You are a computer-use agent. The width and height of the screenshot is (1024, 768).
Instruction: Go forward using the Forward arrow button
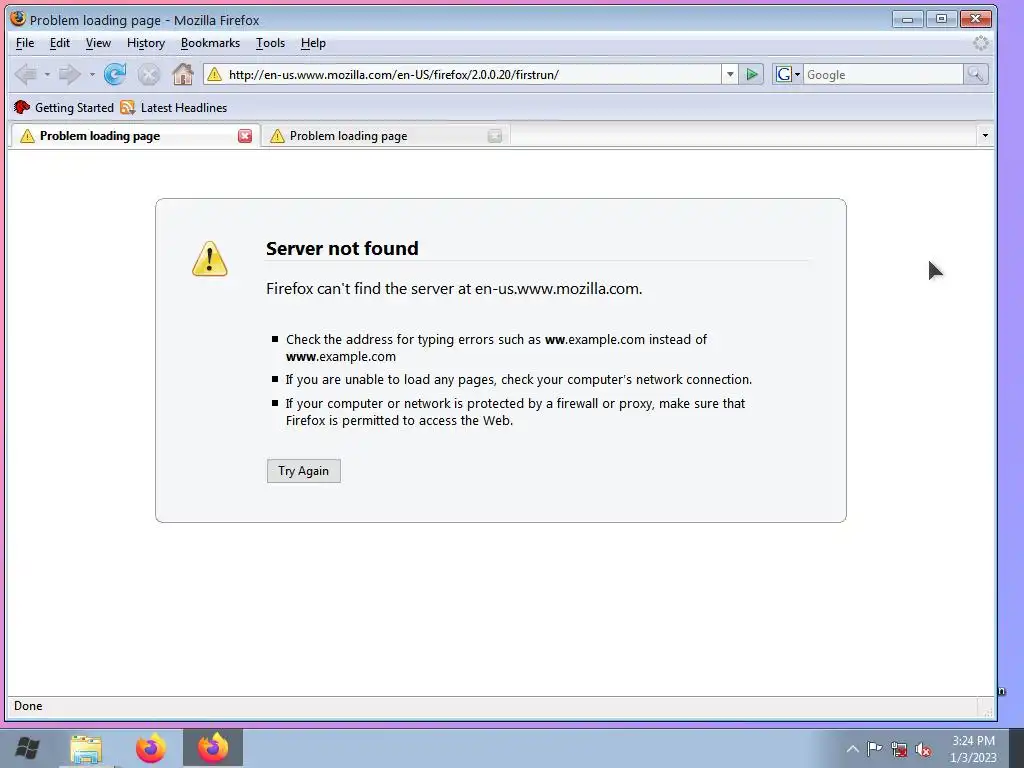click(x=69, y=74)
